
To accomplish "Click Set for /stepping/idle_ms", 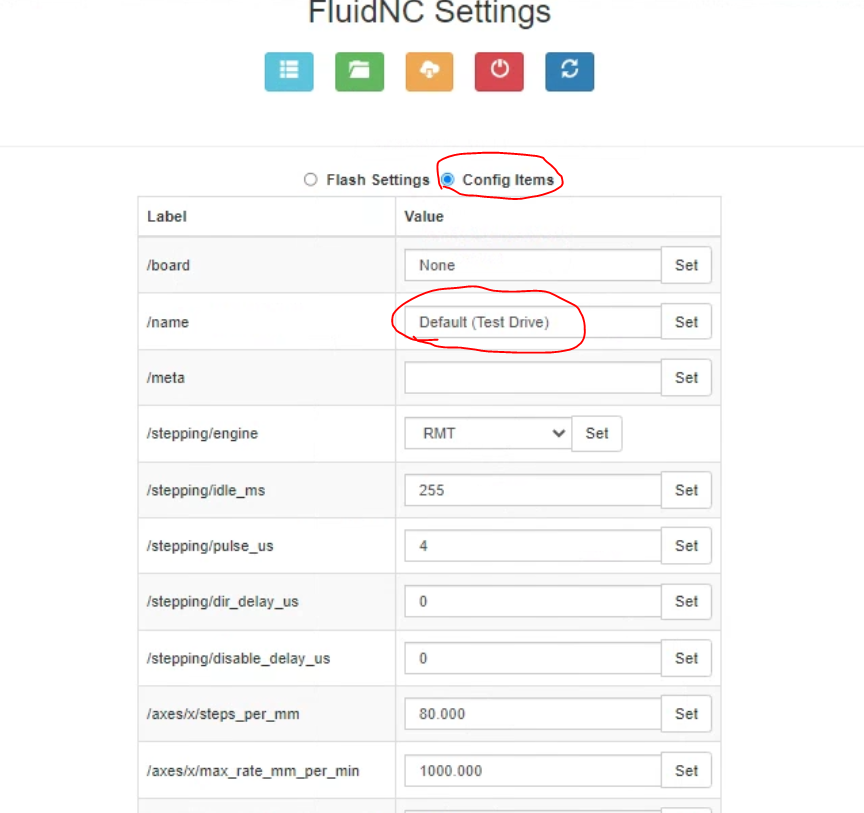I will click(686, 490).
